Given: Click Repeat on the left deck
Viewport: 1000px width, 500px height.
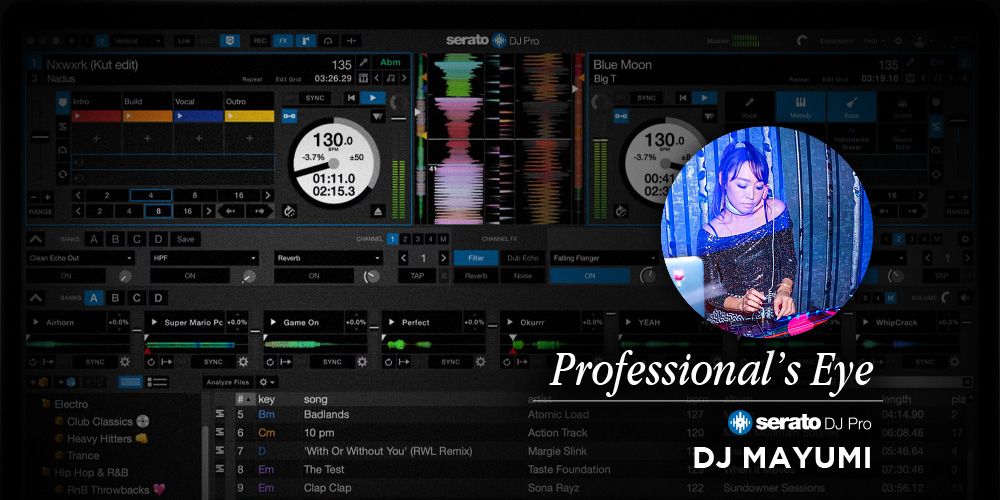Looking at the screenshot, I should tap(252, 79).
